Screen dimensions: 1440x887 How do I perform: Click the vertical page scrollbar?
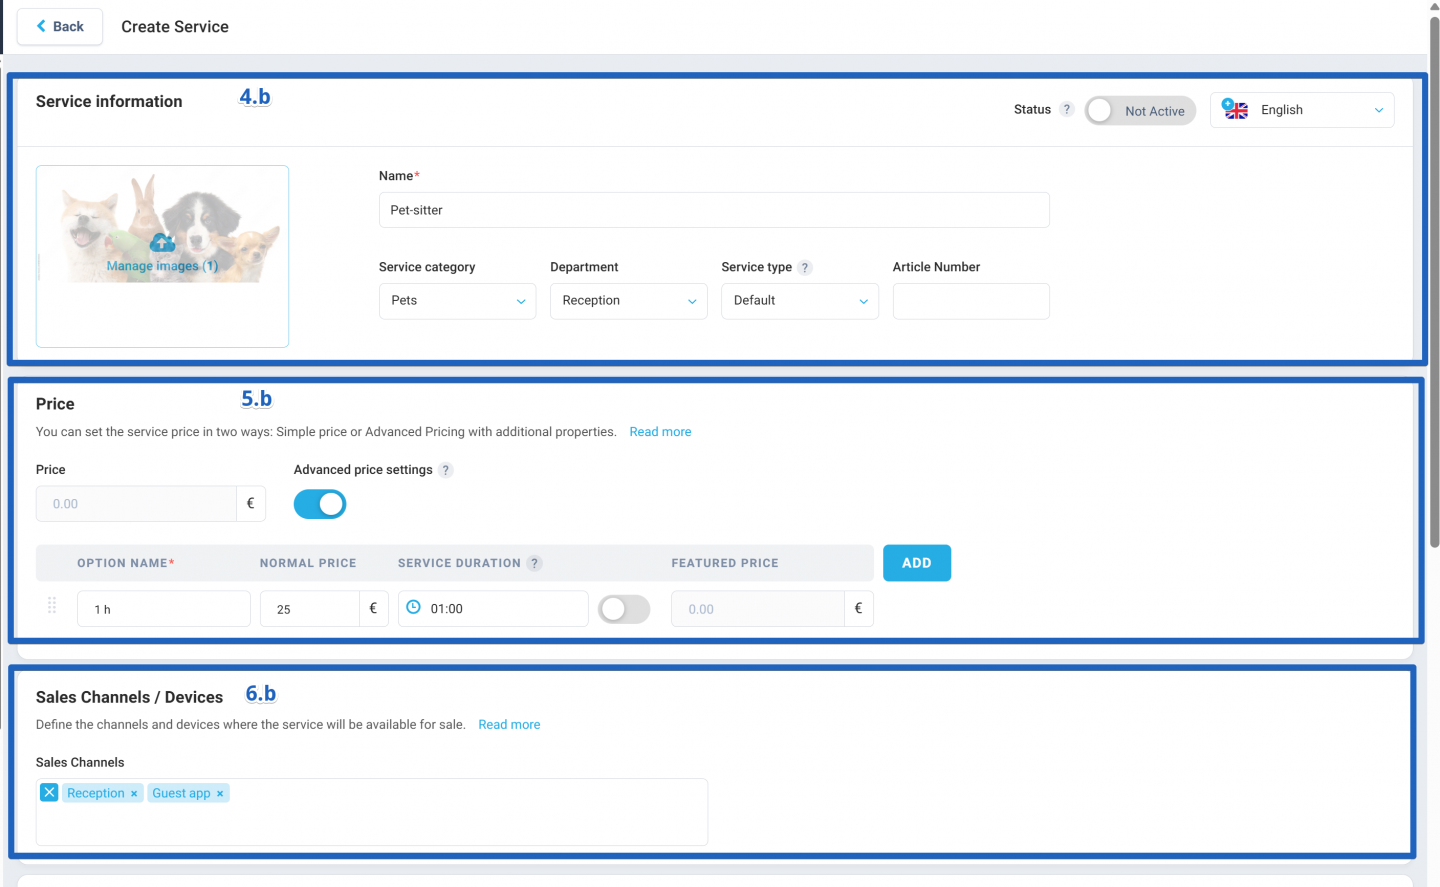click(1434, 280)
